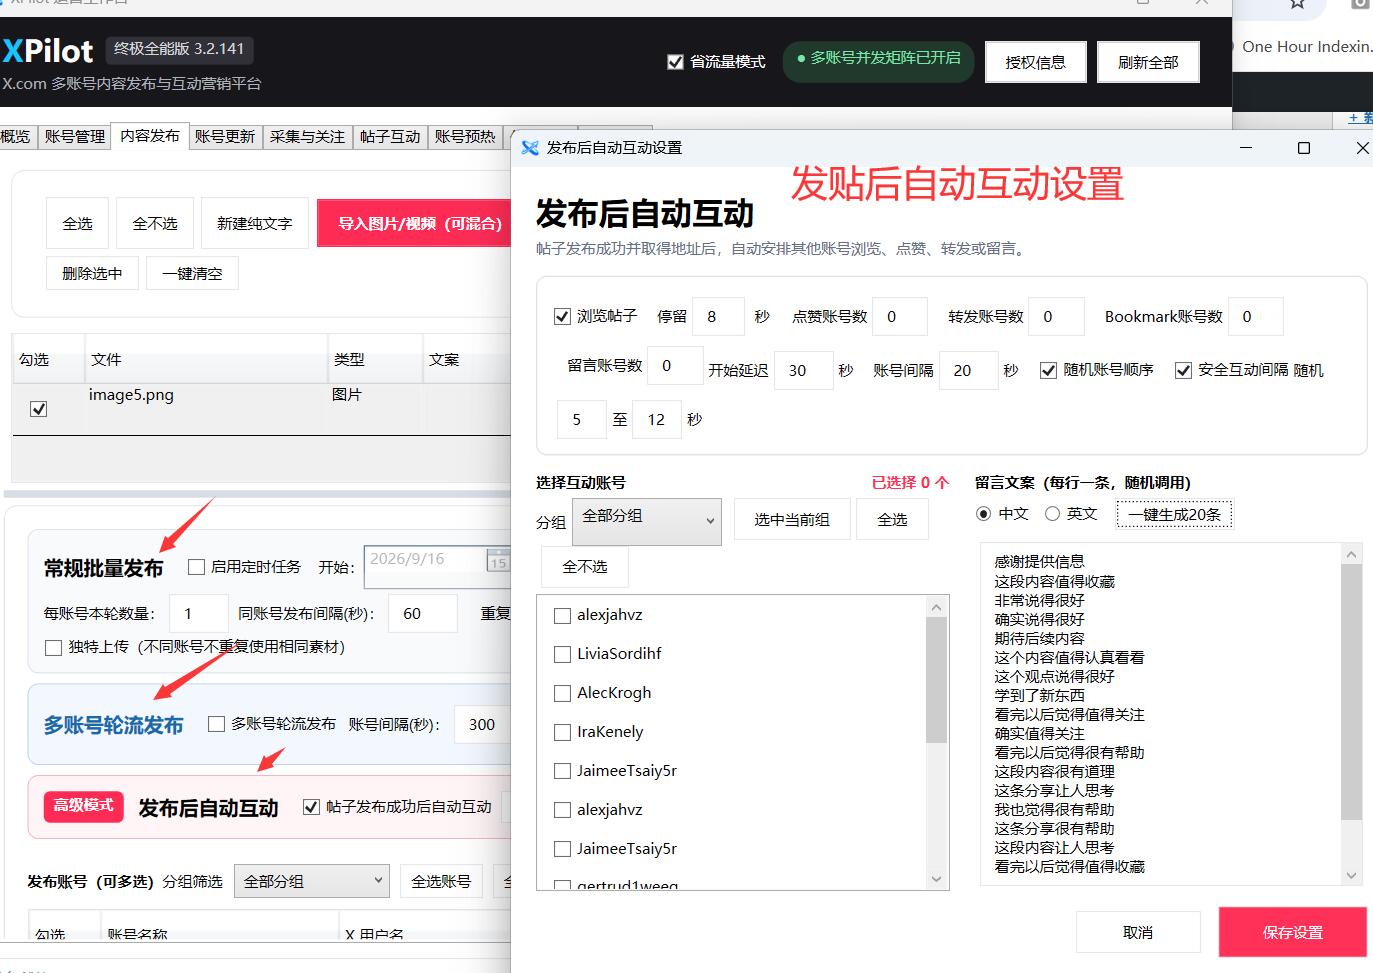The height and width of the screenshot is (973, 1373).
Task: Click 新建纯文字 button
Action: coord(255,224)
